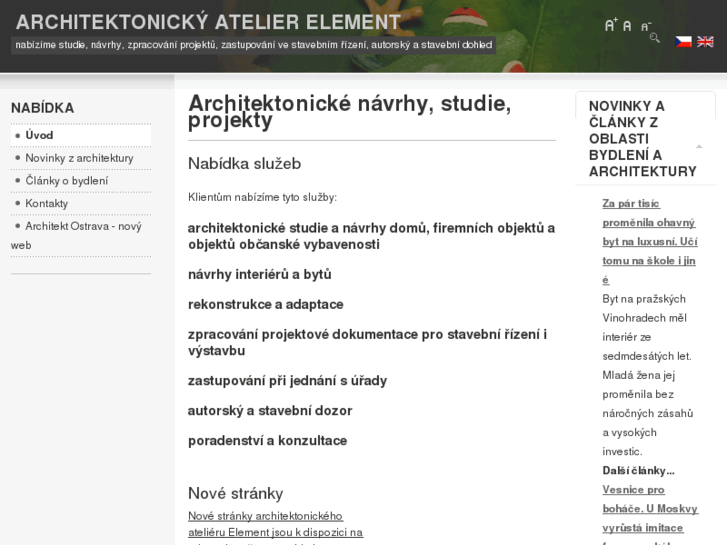Image resolution: width=727 pixels, height=545 pixels.
Task: Click the 'Novinky a články z oblasti bydlení' heading
Action: pos(642,139)
